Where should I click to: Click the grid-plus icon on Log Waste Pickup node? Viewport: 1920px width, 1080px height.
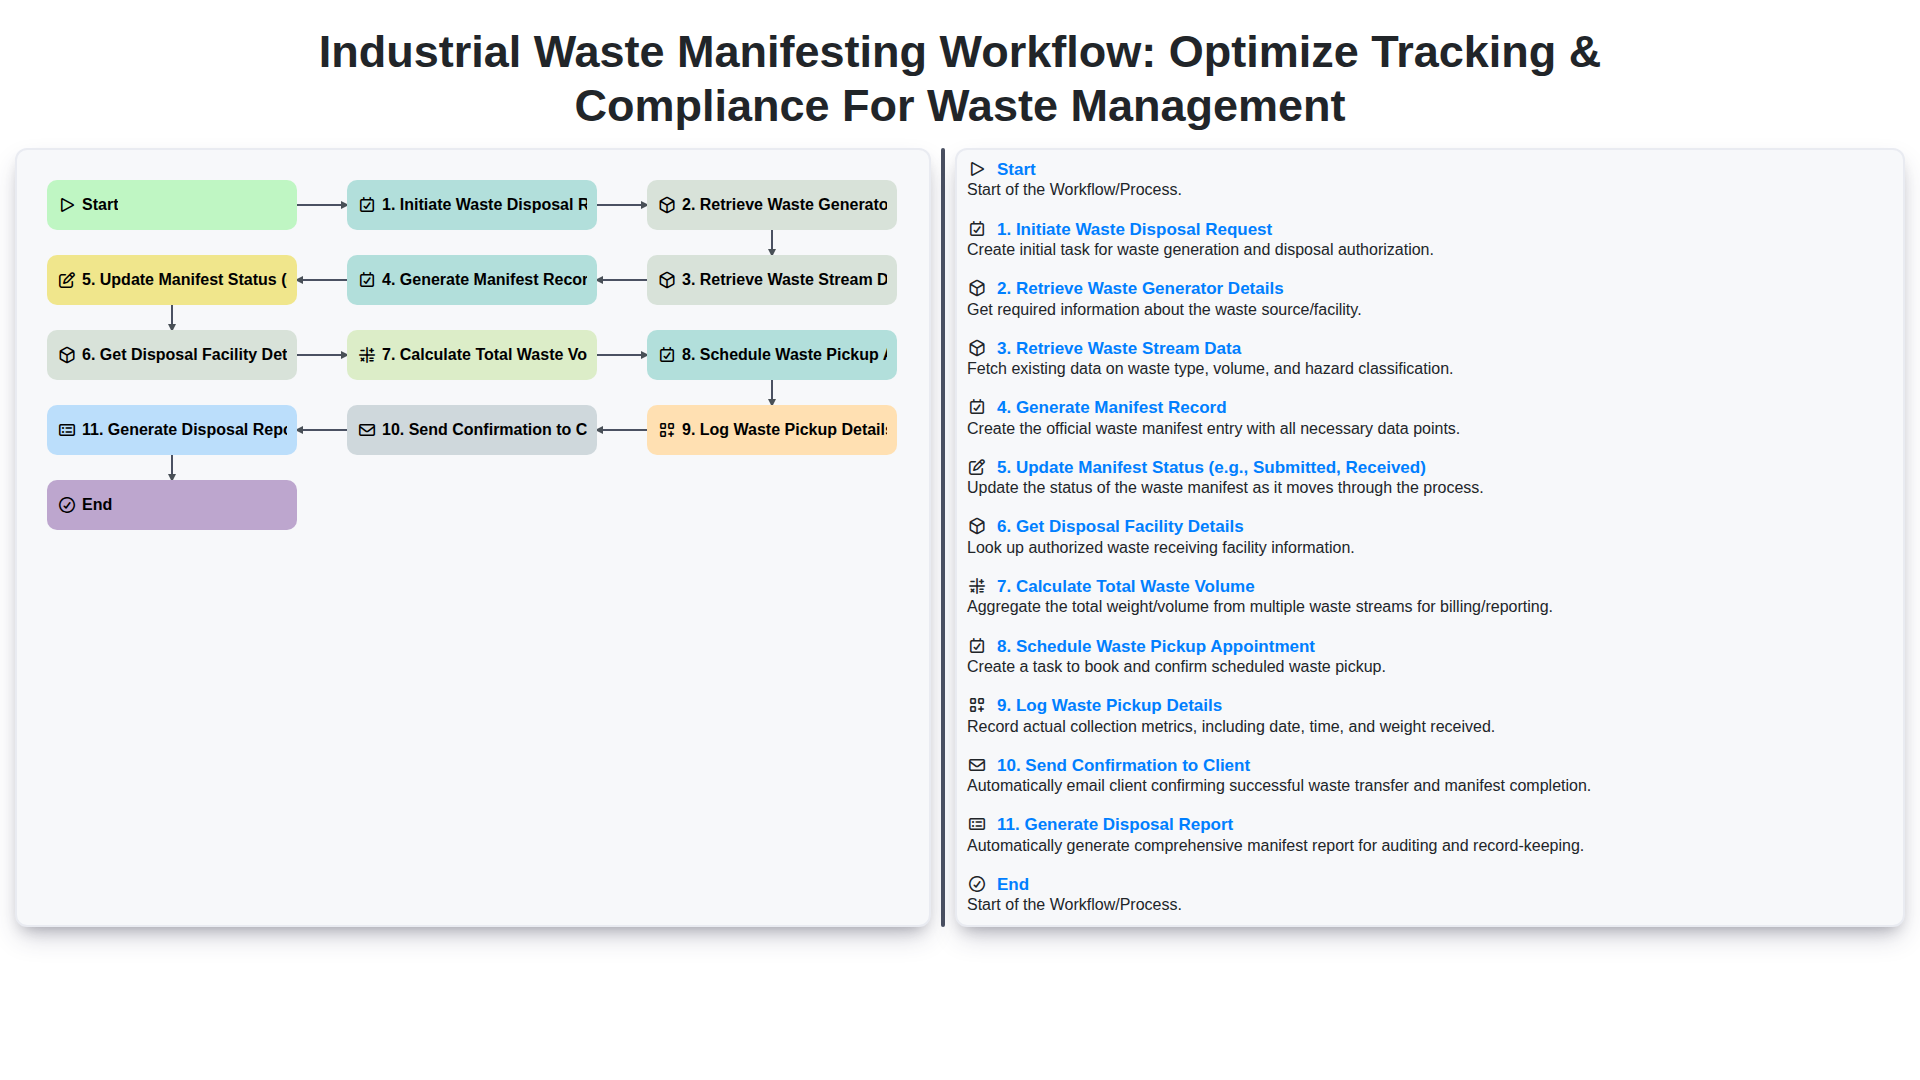pyautogui.click(x=667, y=430)
